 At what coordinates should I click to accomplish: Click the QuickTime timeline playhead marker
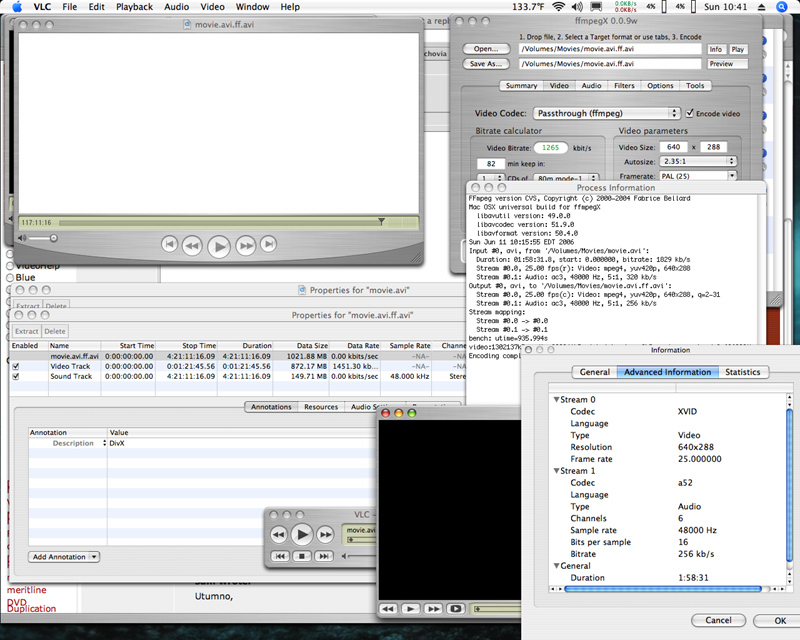pyautogui.click(x=381, y=221)
